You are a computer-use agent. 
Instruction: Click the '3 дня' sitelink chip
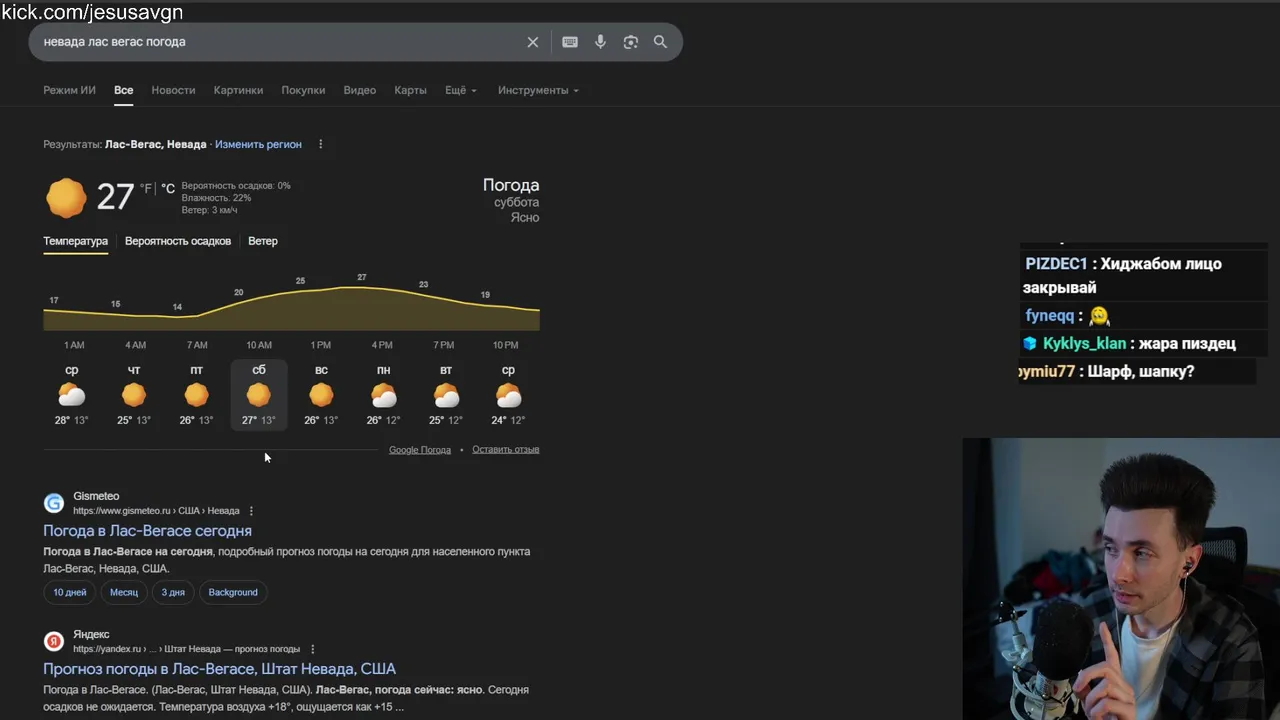173,592
